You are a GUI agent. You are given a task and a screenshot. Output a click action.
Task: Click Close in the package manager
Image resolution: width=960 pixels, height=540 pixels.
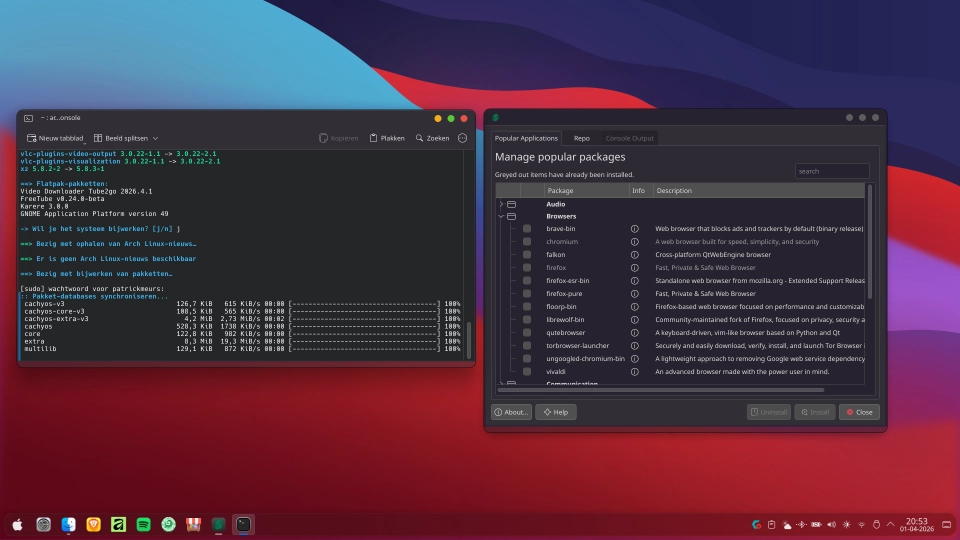860,412
